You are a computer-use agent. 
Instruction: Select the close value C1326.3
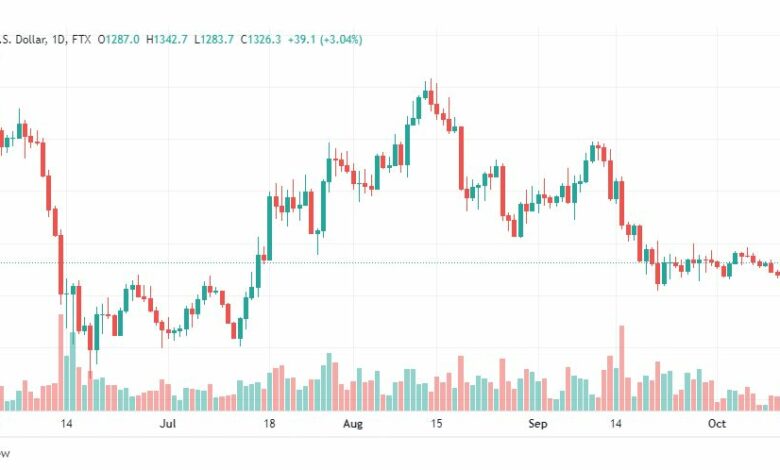(261, 39)
